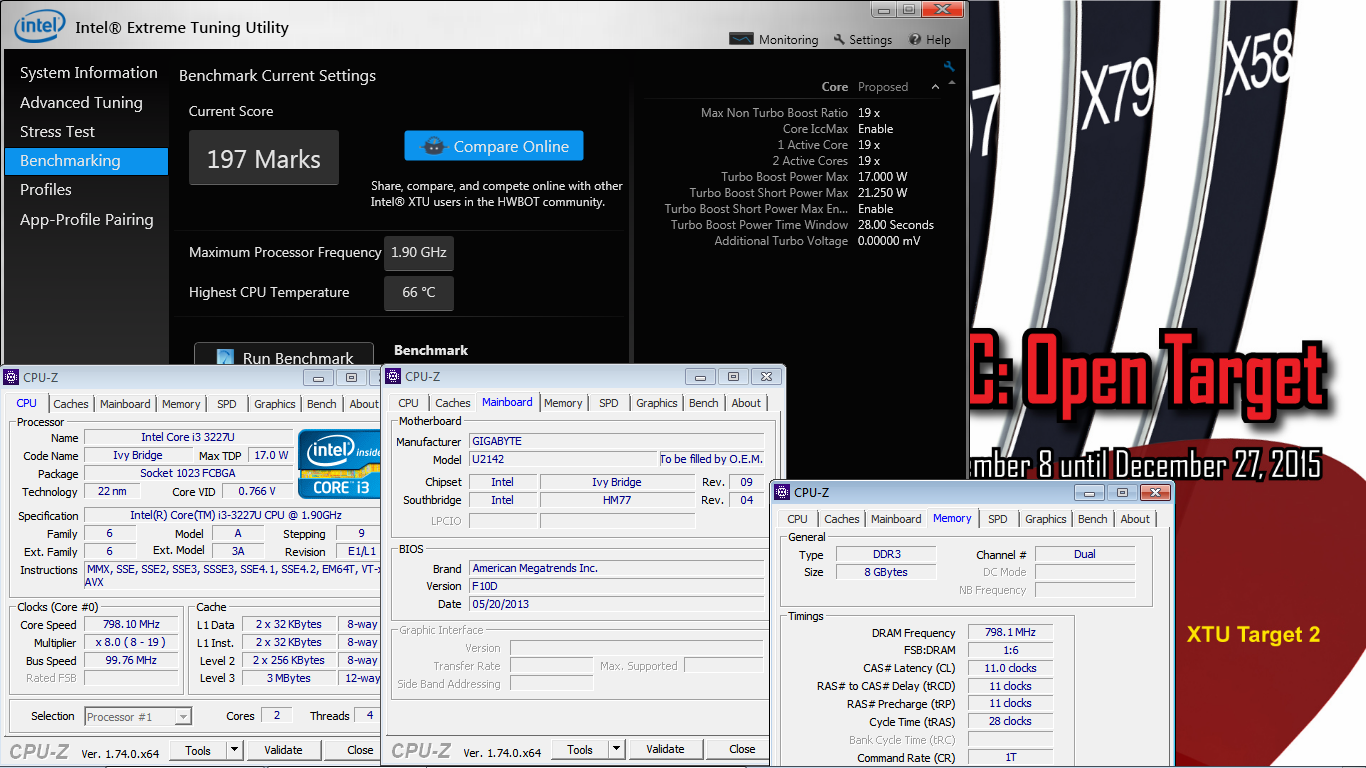Minimize the CPU-Z Memory window
Screen dimensions: 1366x768
(x=1090, y=492)
